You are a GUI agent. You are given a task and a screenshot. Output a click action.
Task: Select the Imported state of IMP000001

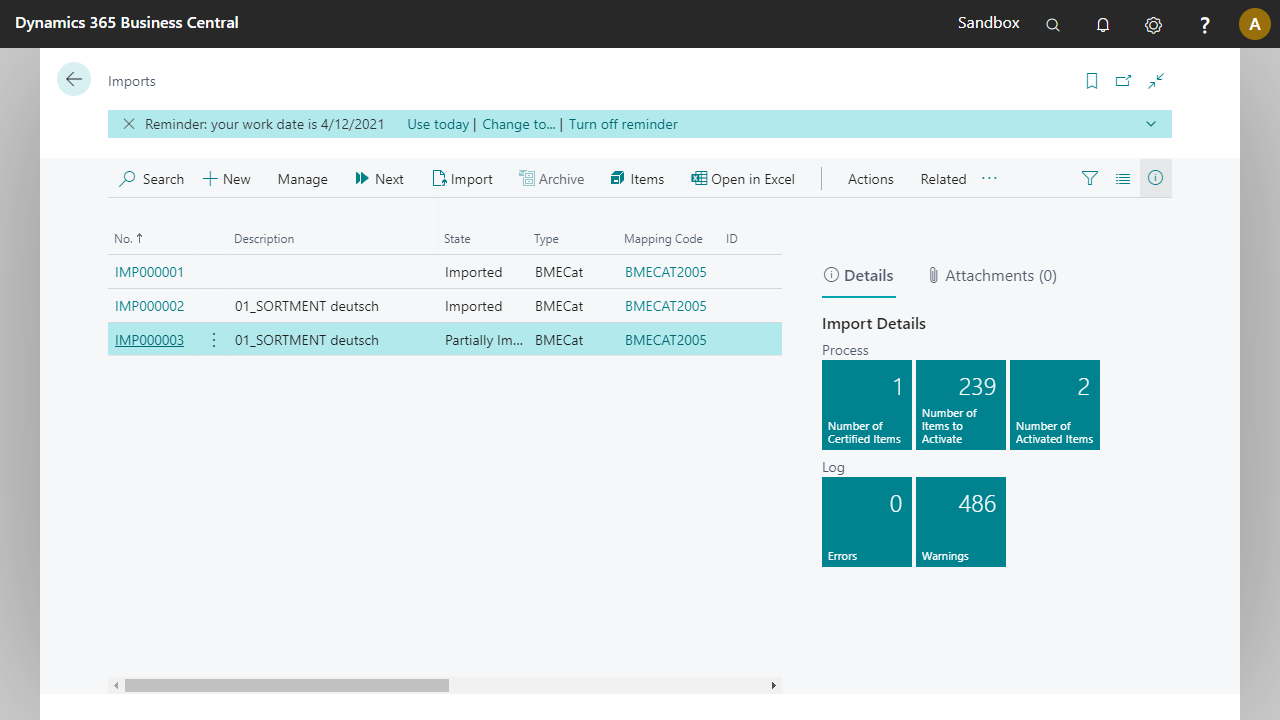(474, 272)
